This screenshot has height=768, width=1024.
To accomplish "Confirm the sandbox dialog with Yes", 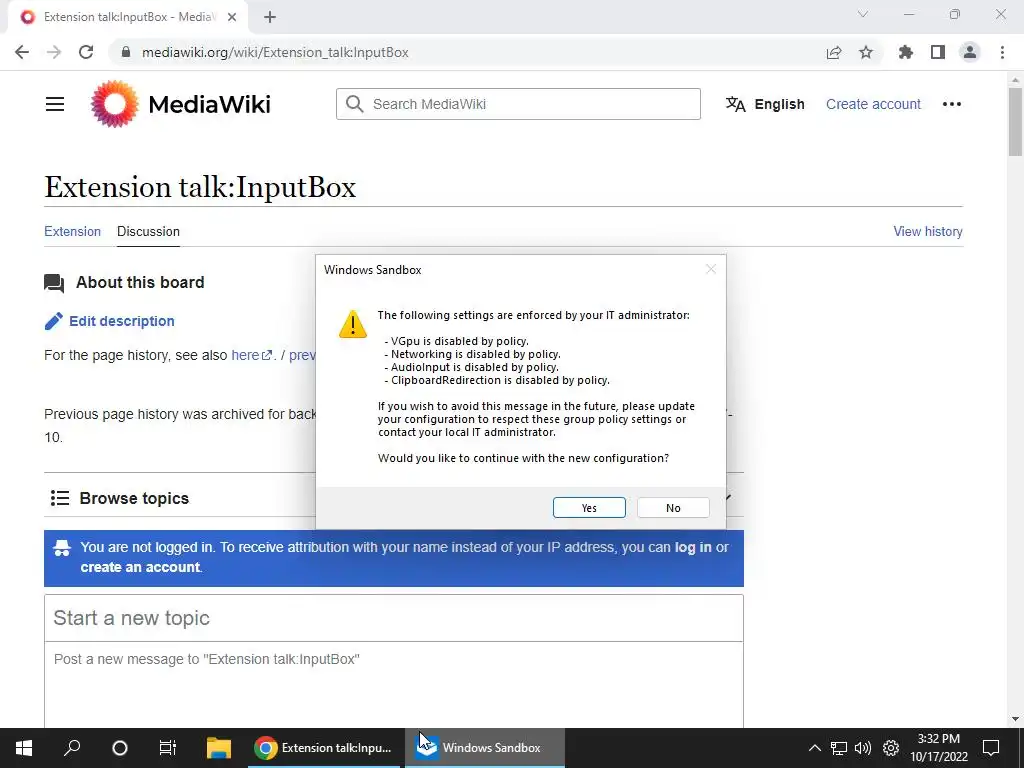I will pos(589,507).
